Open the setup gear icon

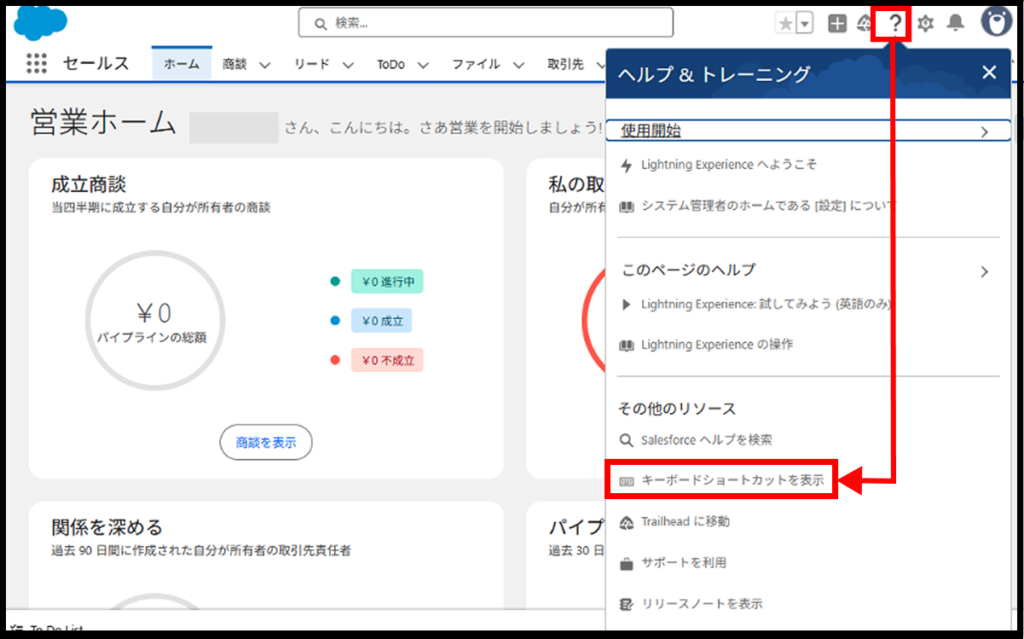click(926, 23)
